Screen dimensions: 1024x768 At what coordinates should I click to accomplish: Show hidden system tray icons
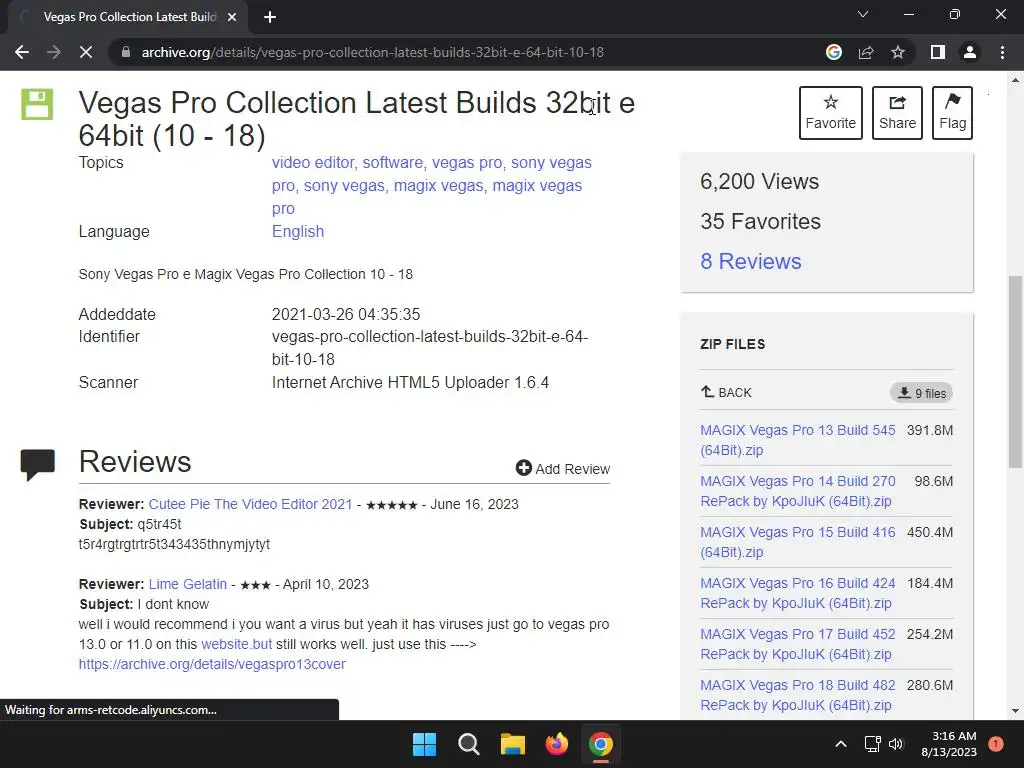[841, 744]
